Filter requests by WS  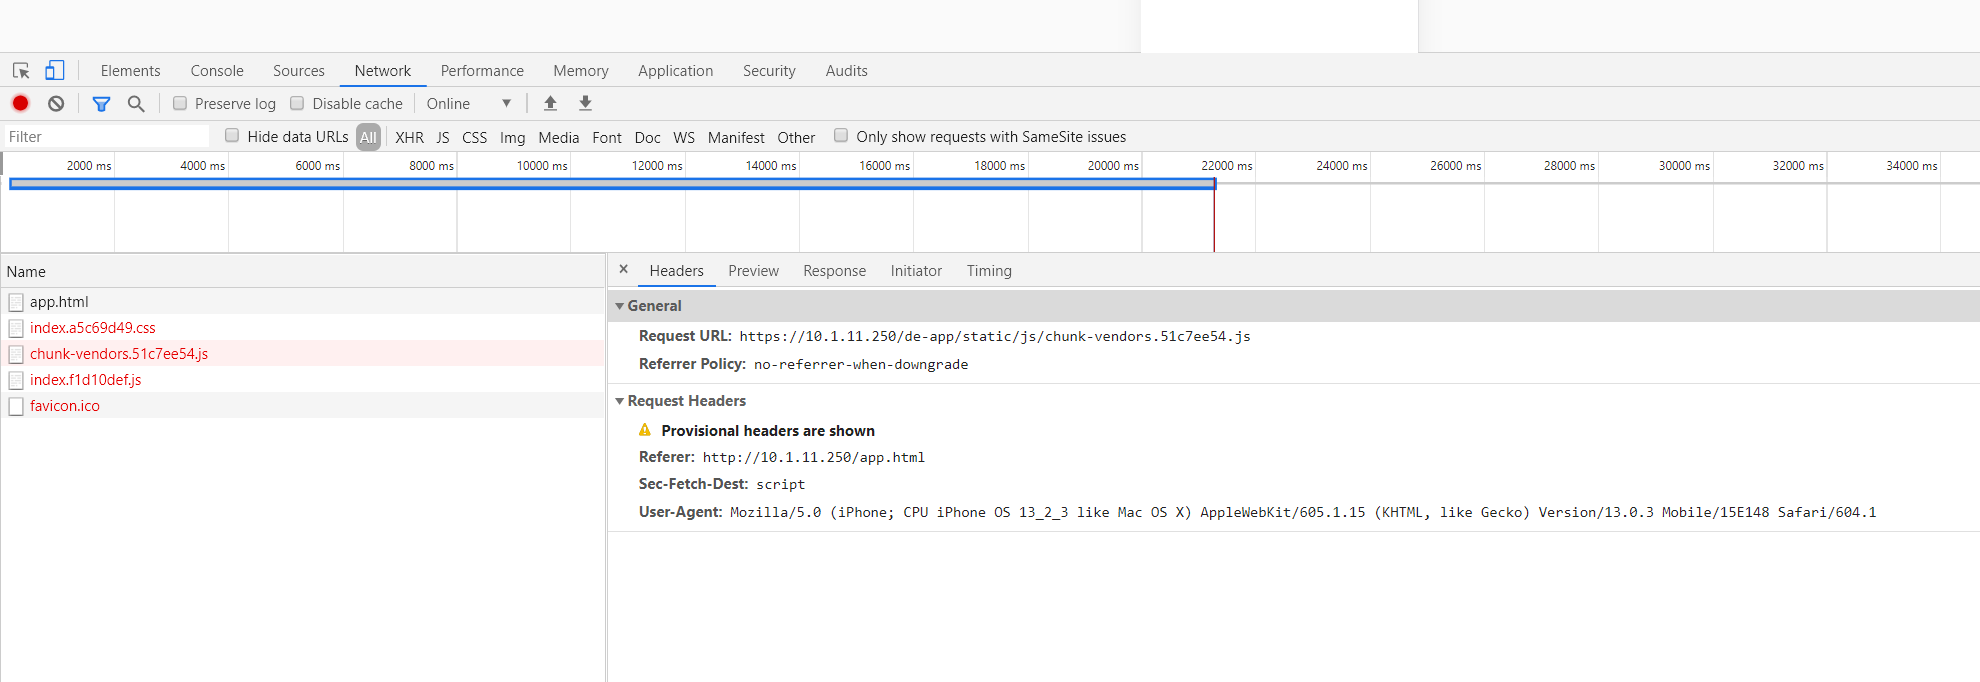pos(684,137)
